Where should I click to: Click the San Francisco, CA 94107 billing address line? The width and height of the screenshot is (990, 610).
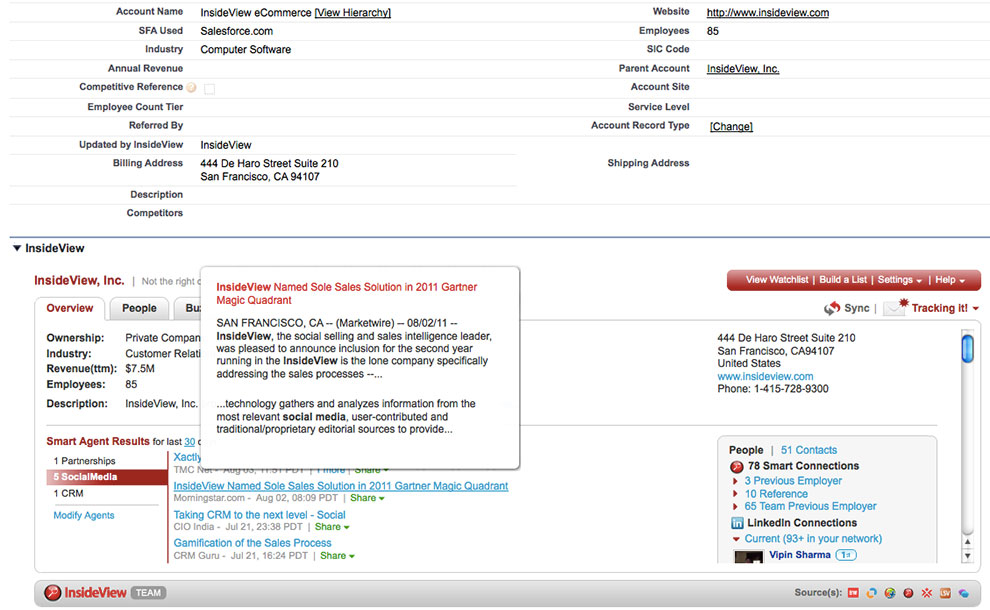coord(260,177)
